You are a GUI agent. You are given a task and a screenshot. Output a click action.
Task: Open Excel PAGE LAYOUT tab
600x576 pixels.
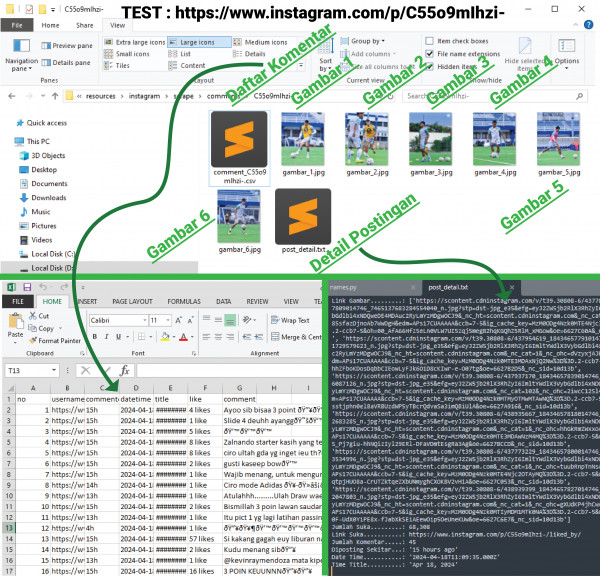click(x=132, y=301)
